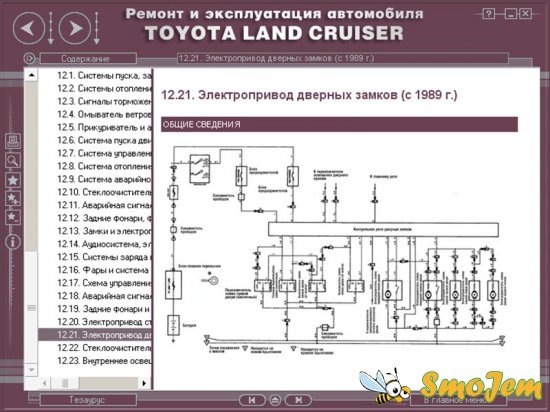Select 12.17. Схема управления entry

pos(104,283)
